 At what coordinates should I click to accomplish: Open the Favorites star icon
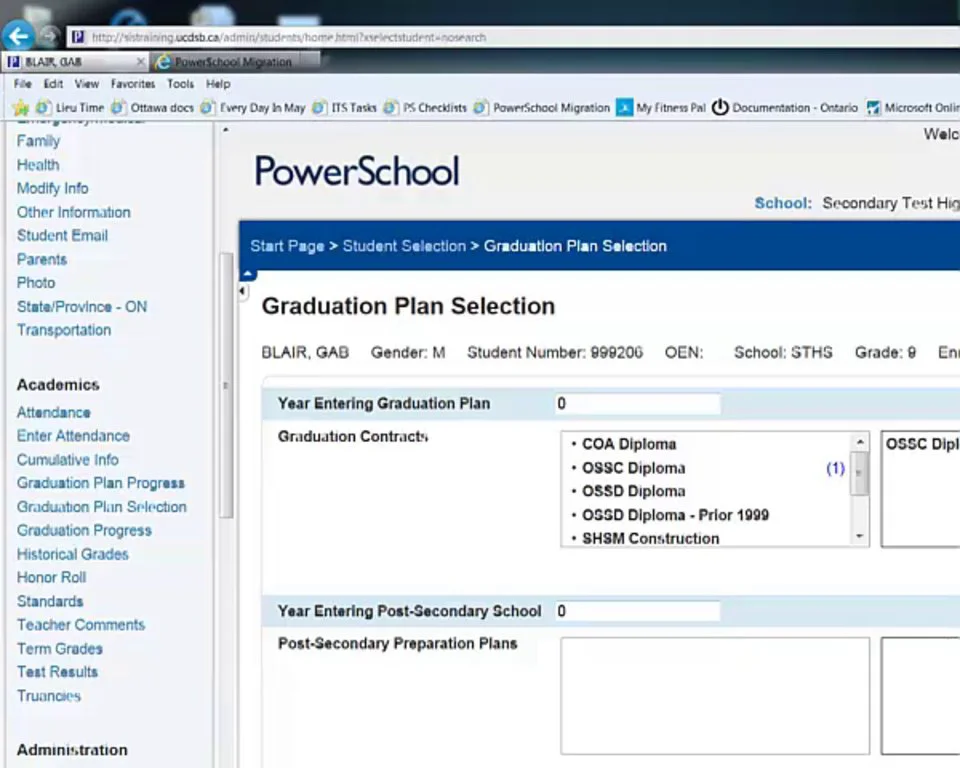tap(21, 108)
